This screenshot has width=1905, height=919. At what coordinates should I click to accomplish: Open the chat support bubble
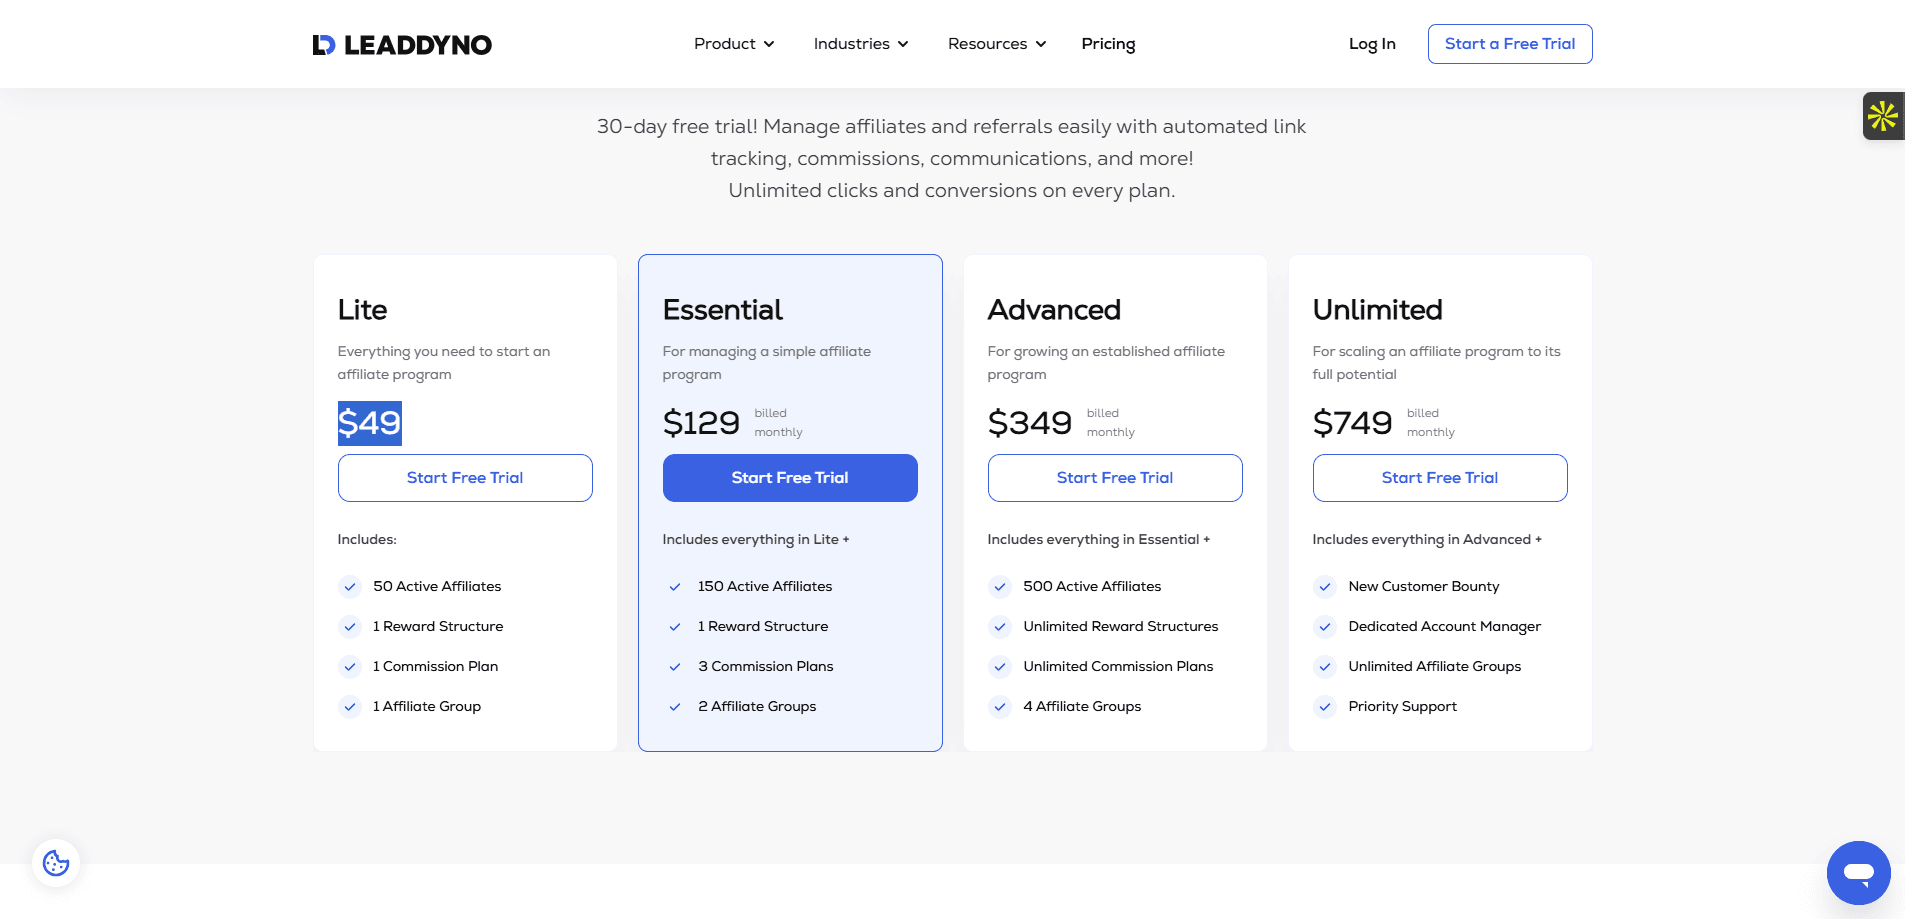coord(1858,872)
